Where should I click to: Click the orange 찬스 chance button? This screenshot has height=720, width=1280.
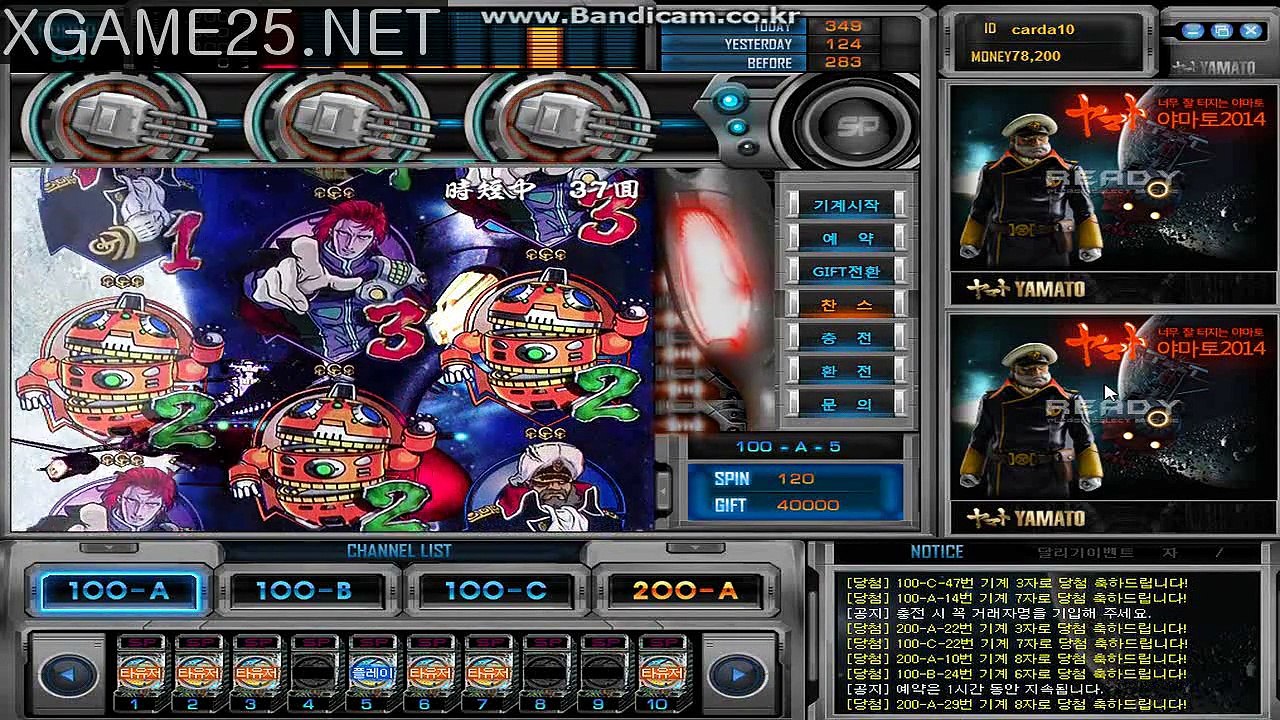[846, 304]
